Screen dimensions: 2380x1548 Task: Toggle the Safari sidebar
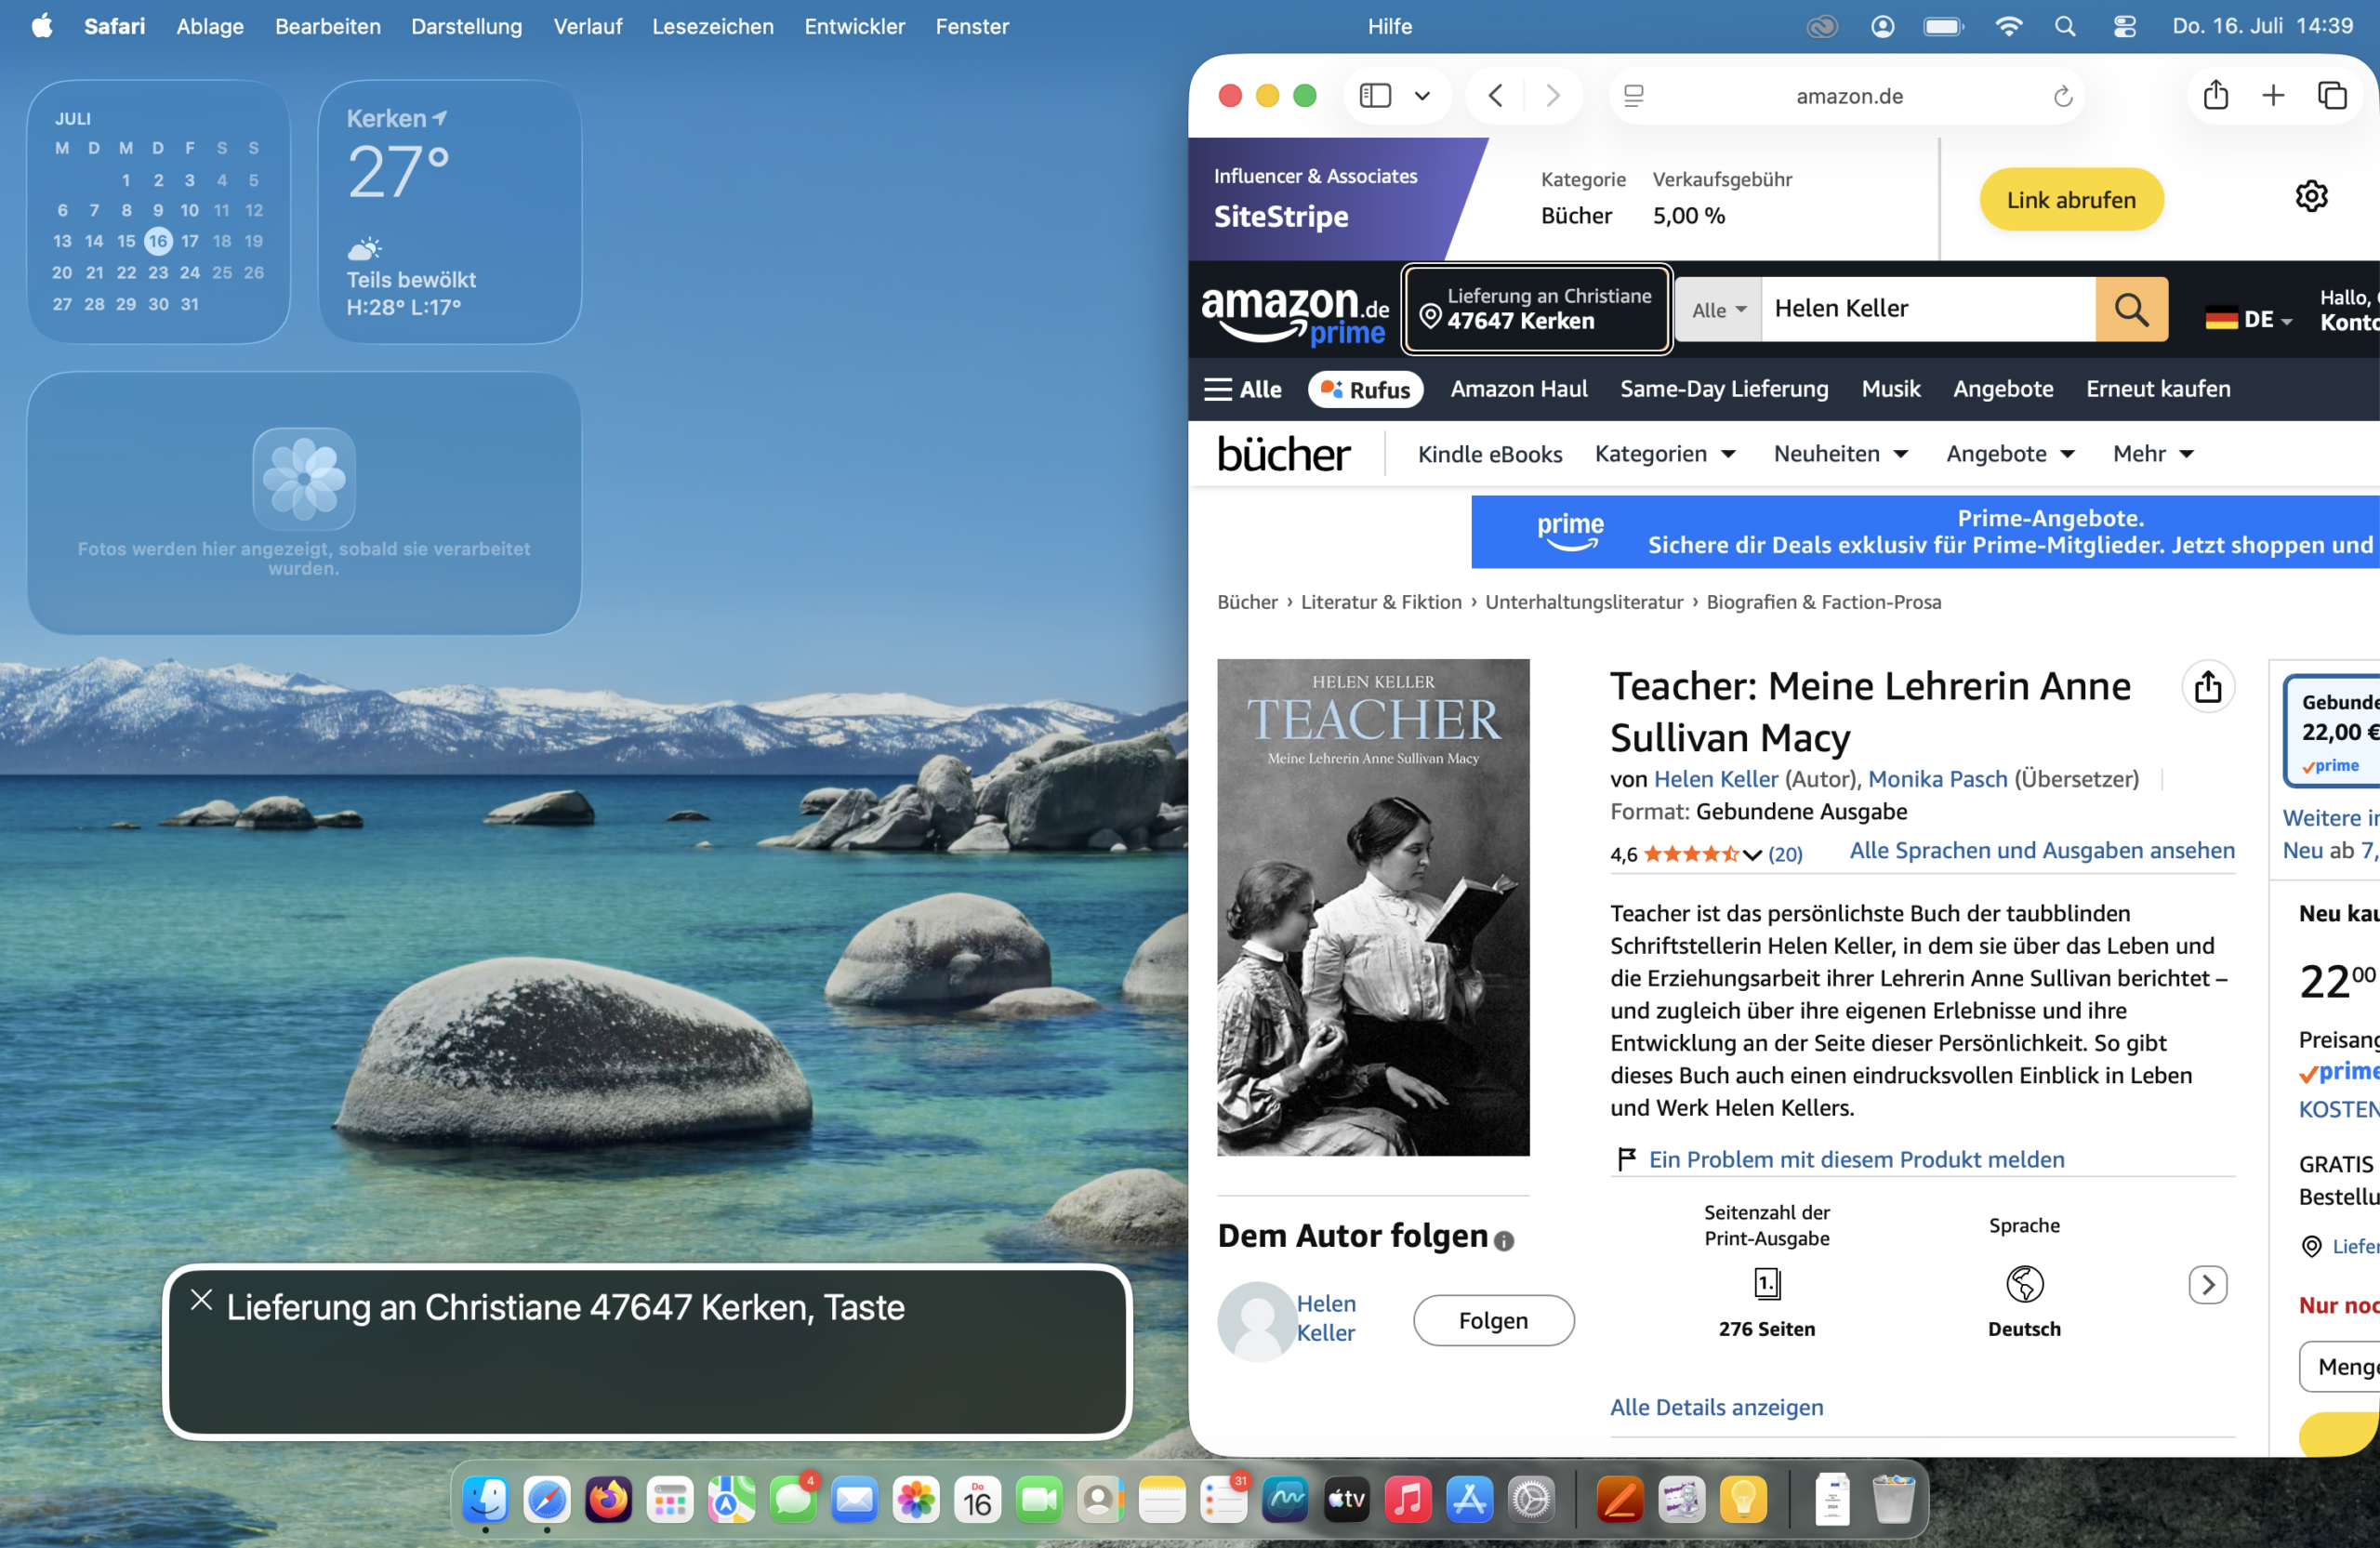tap(1375, 95)
